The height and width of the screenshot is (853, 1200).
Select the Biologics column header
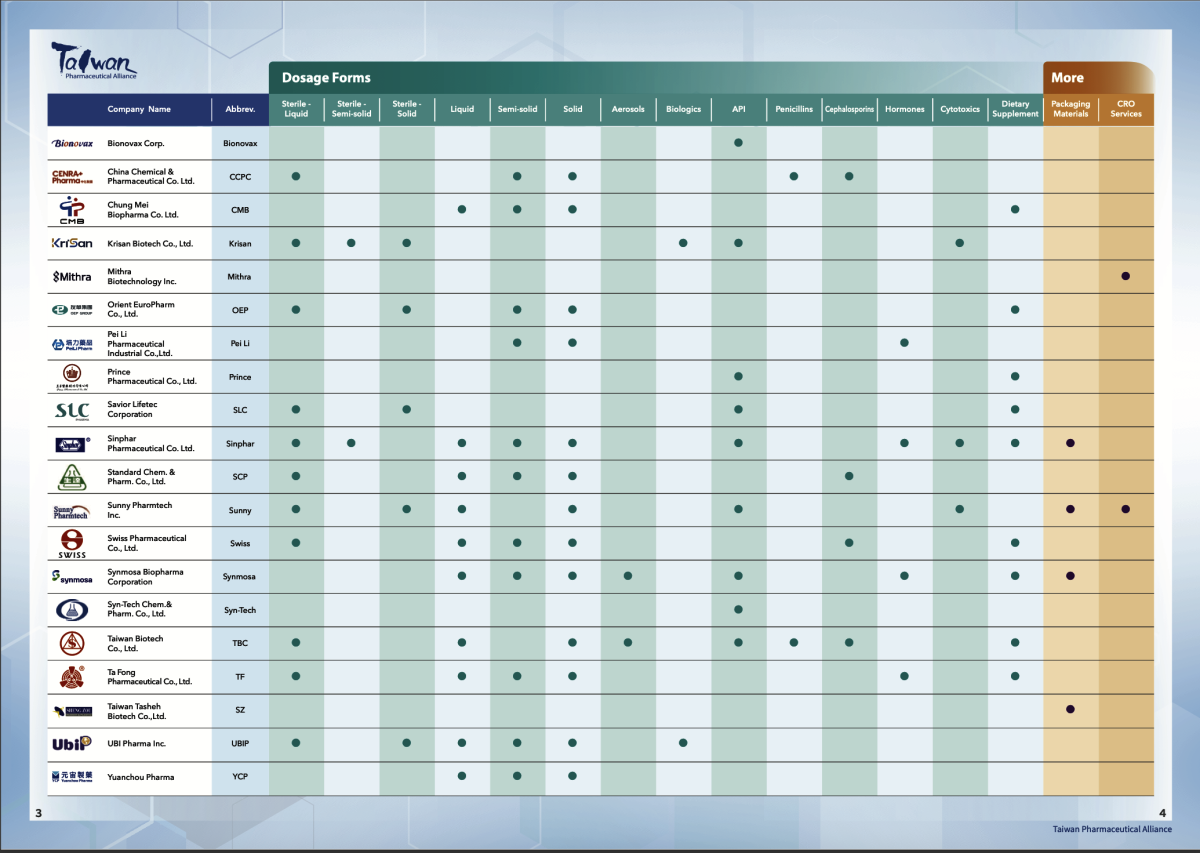point(683,109)
